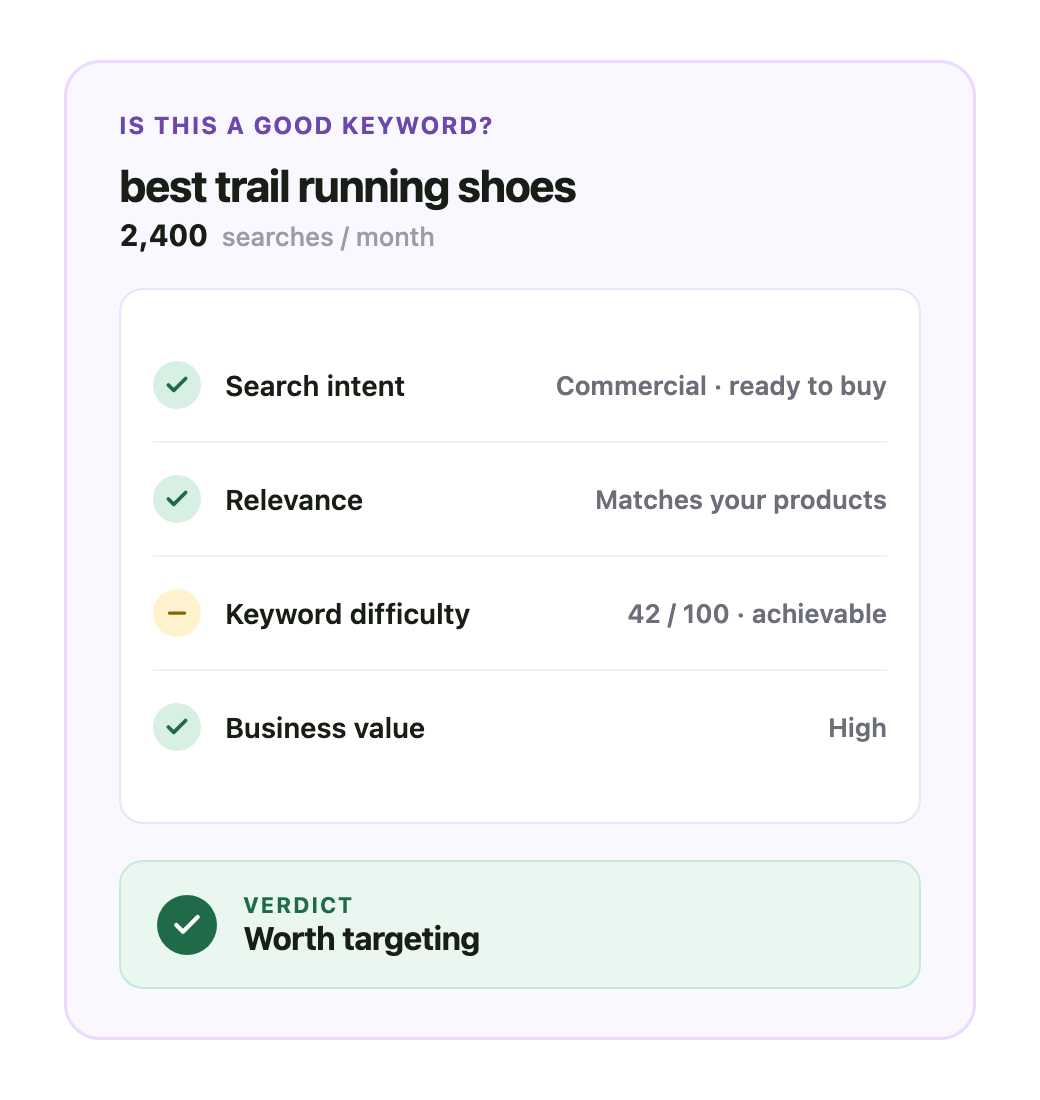Select the Search intent row label
The width and height of the screenshot is (1040, 1100).
(314, 386)
